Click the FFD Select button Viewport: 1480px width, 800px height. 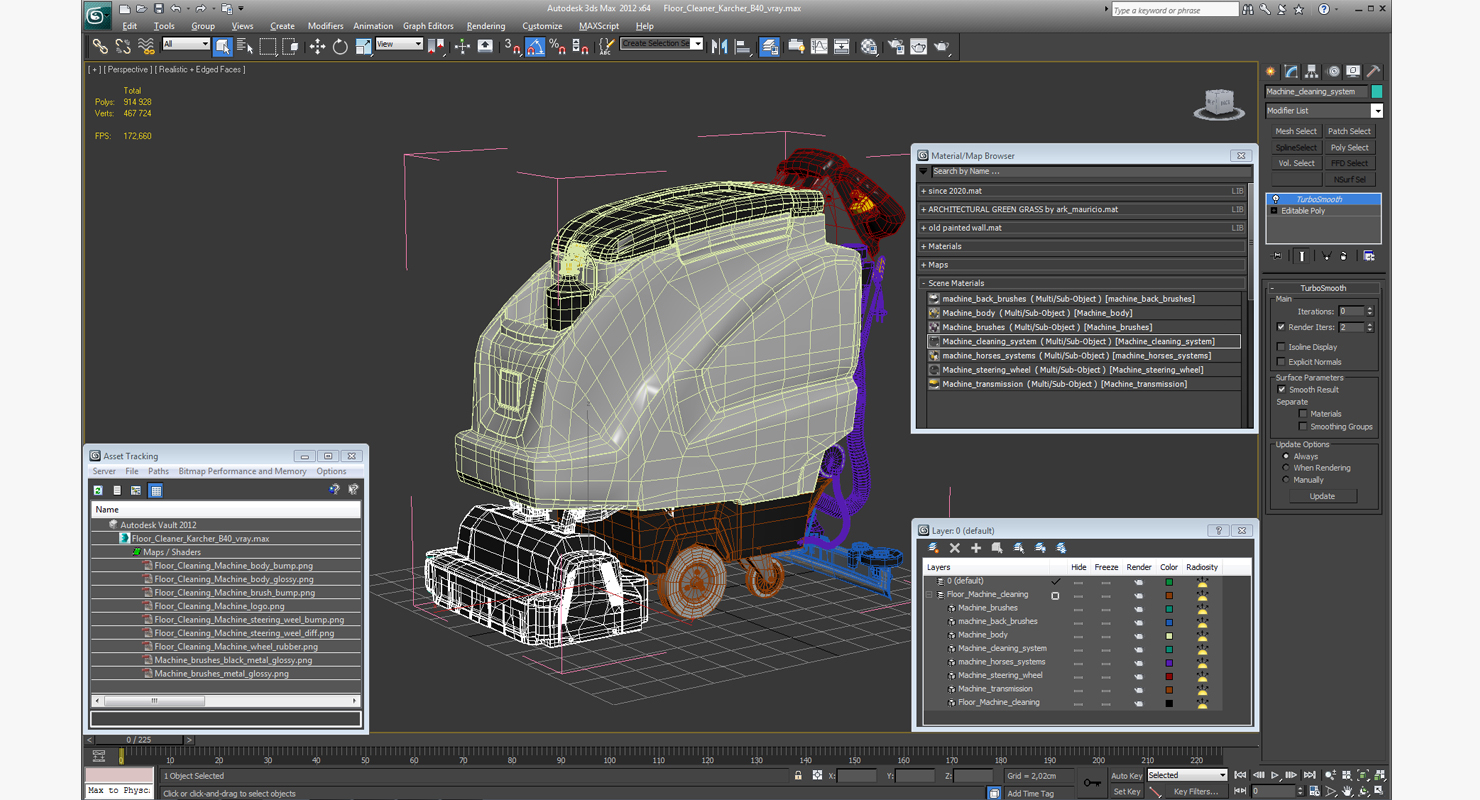coord(1349,163)
